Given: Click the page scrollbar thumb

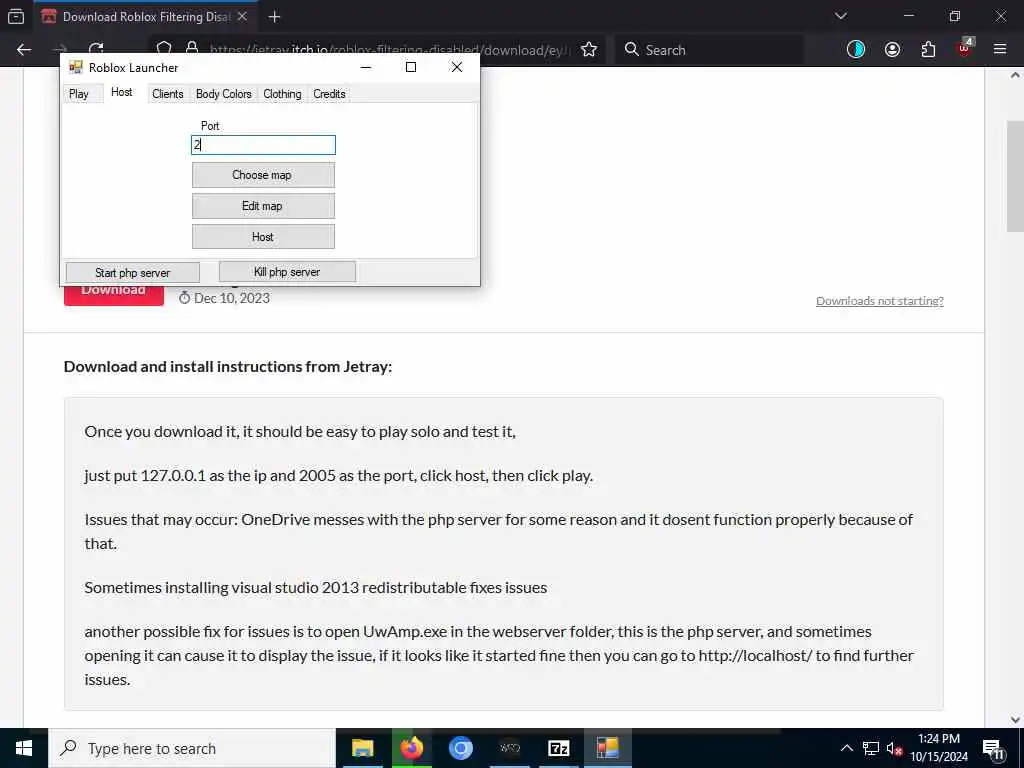Looking at the screenshot, I should (1015, 176).
